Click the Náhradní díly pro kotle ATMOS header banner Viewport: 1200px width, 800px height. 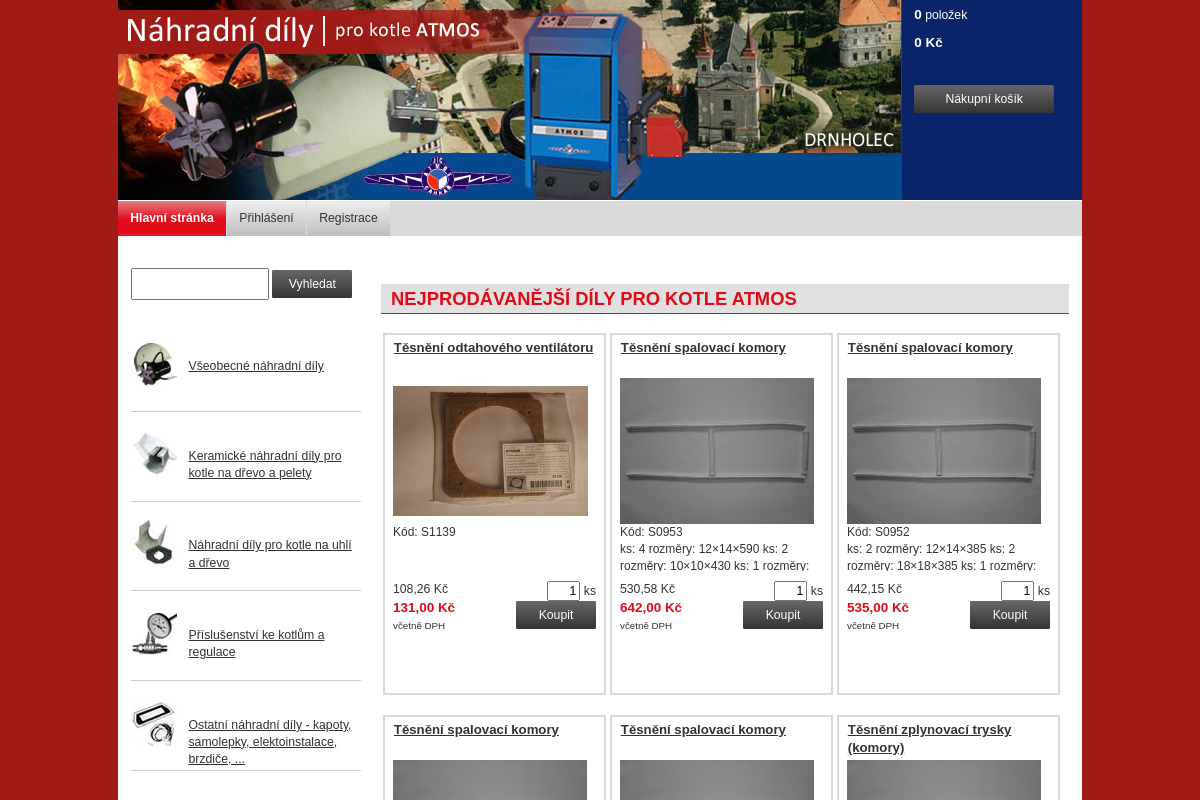[x=510, y=100]
